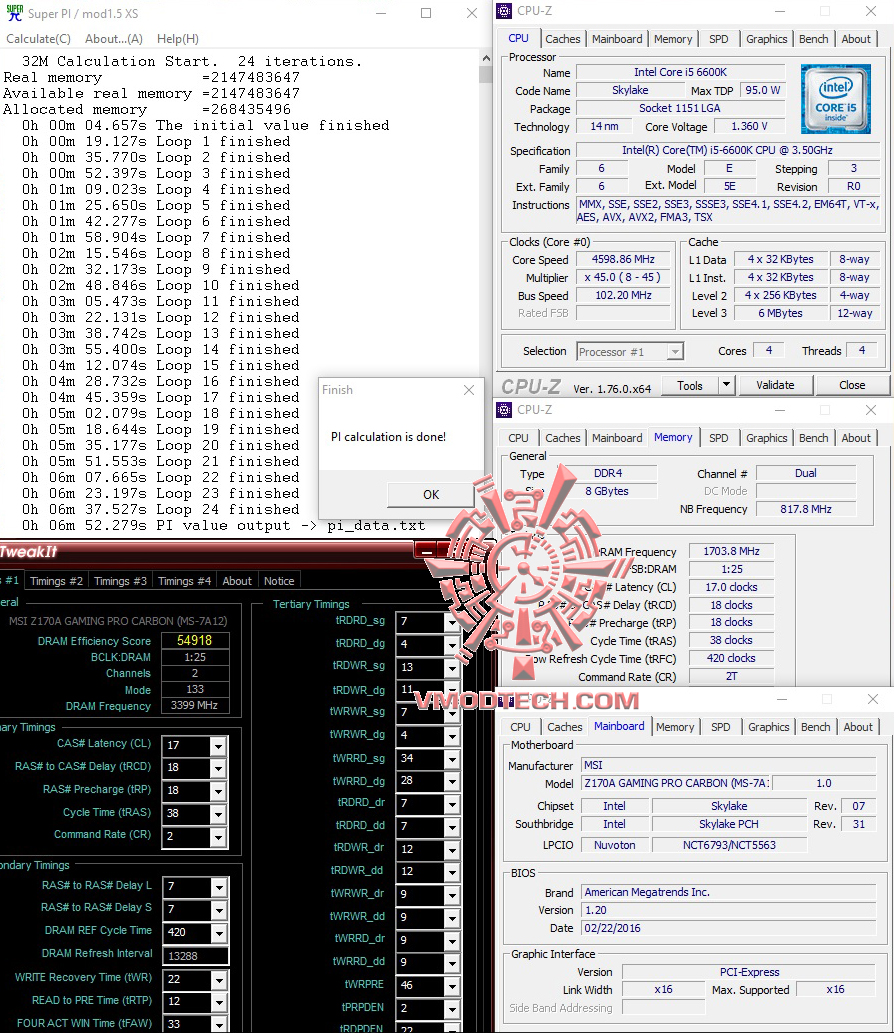The width and height of the screenshot is (894, 1033).
Task: Click the CPU-Z icon in the Memory window title bar
Action: point(504,410)
